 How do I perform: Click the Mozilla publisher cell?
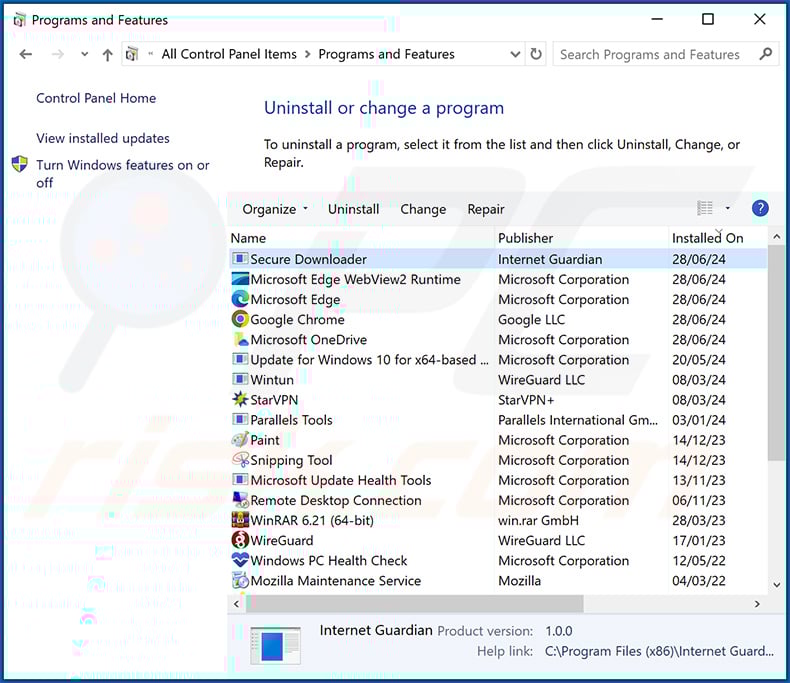[x=519, y=581]
